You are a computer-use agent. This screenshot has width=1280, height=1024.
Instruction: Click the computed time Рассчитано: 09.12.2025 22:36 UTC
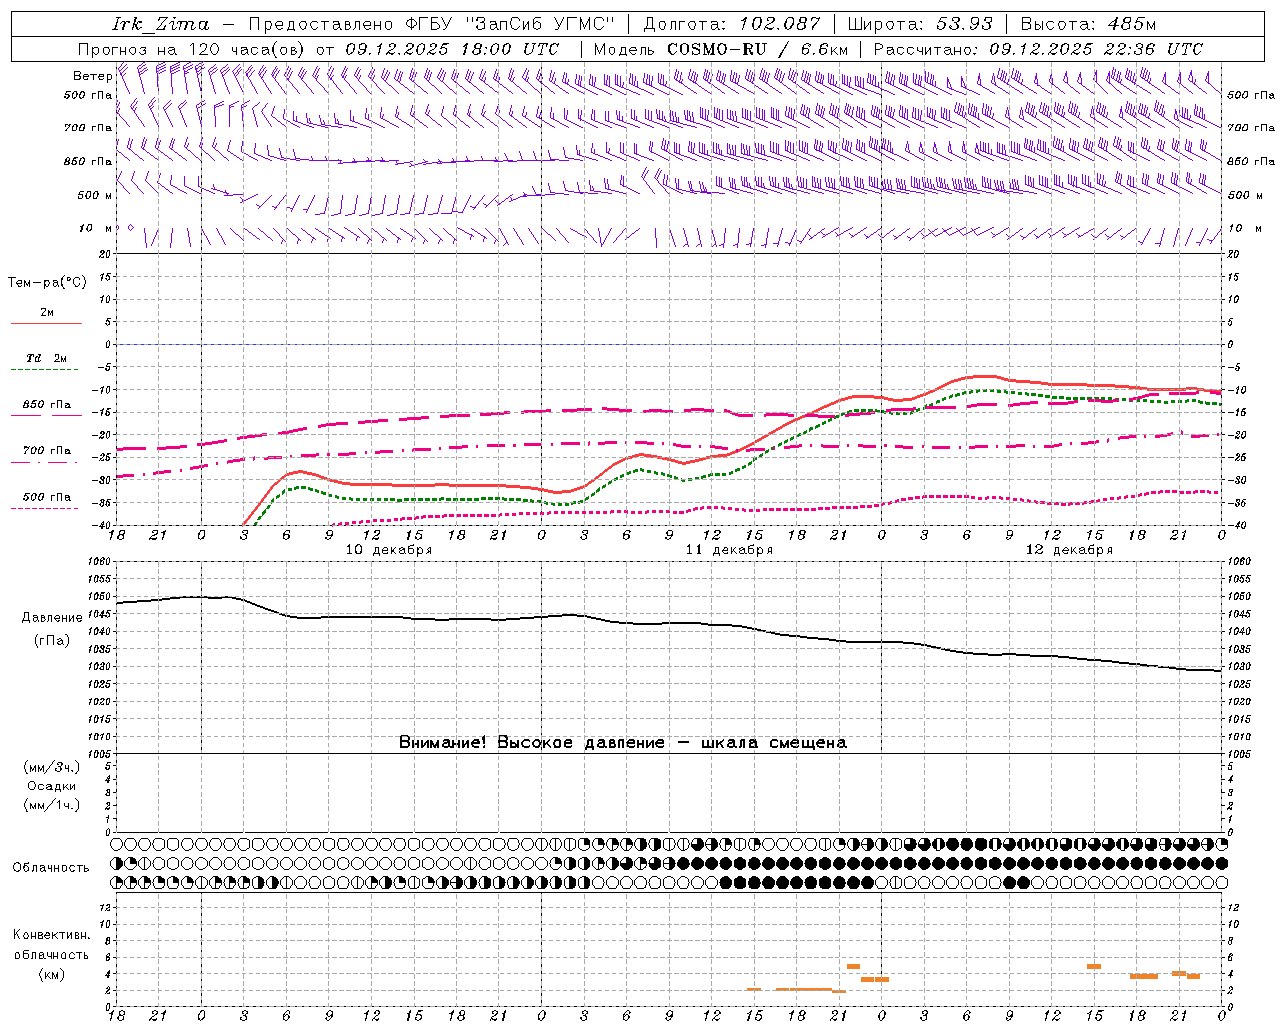(1038, 49)
